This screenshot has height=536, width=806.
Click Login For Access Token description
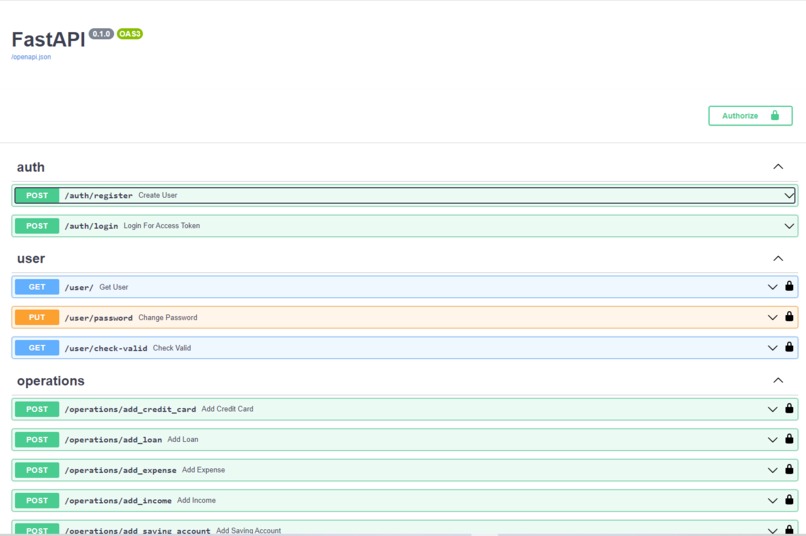coord(162,226)
